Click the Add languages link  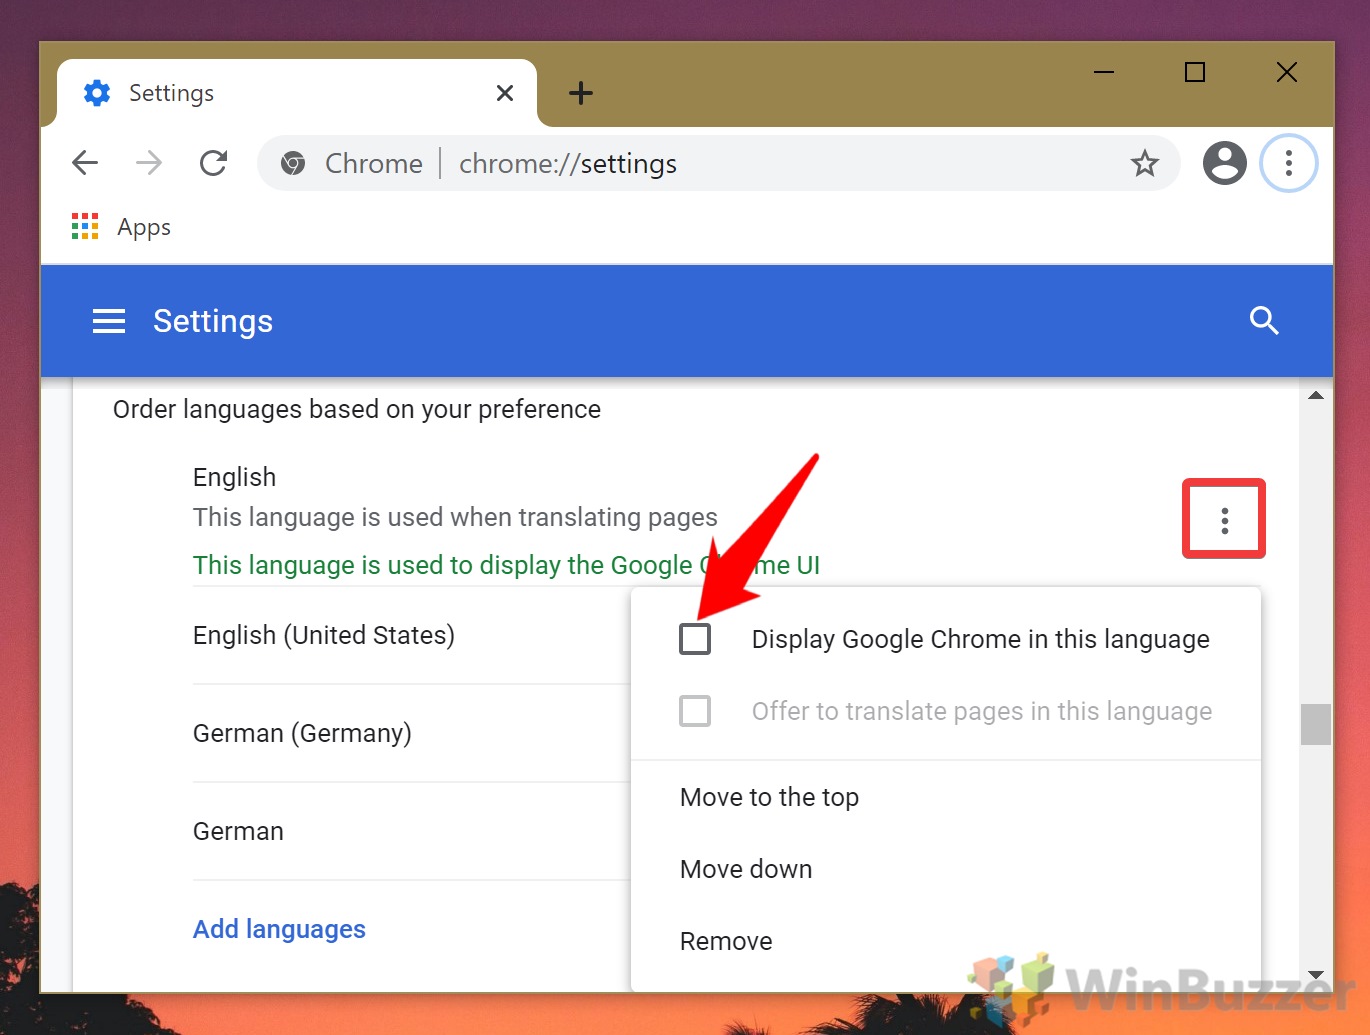click(279, 929)
